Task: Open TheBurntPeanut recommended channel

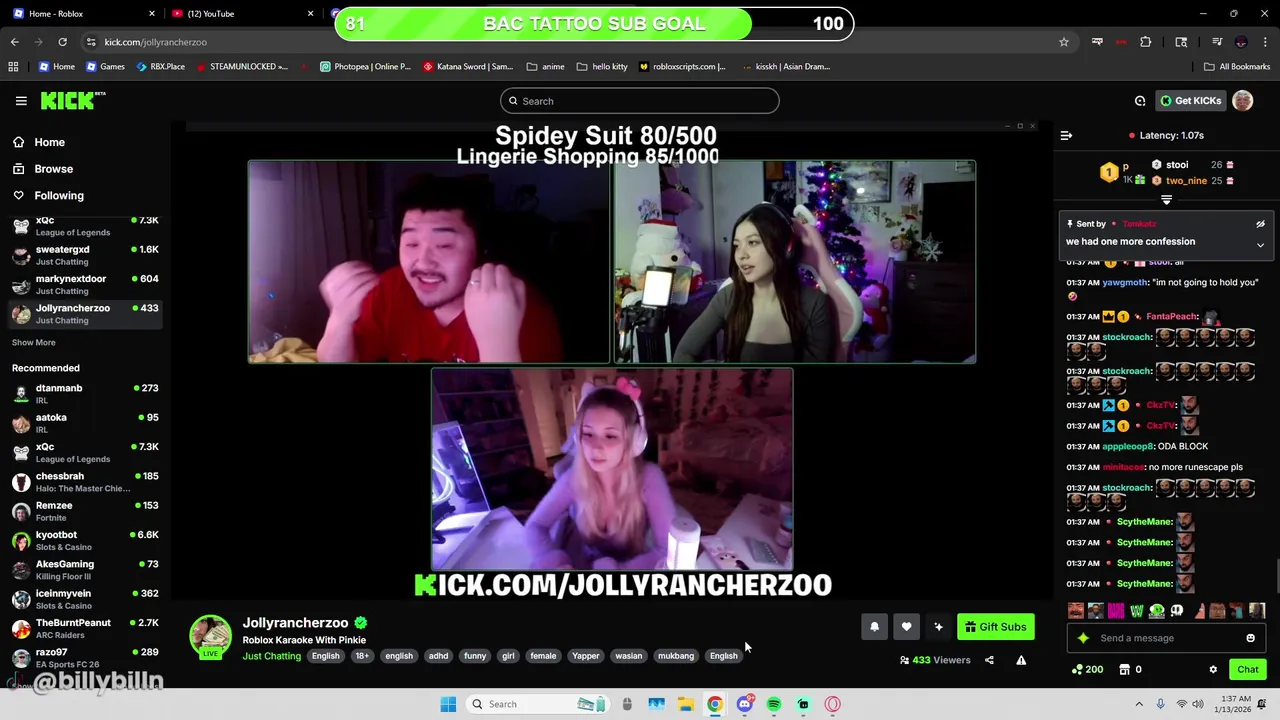Action: 85,628
